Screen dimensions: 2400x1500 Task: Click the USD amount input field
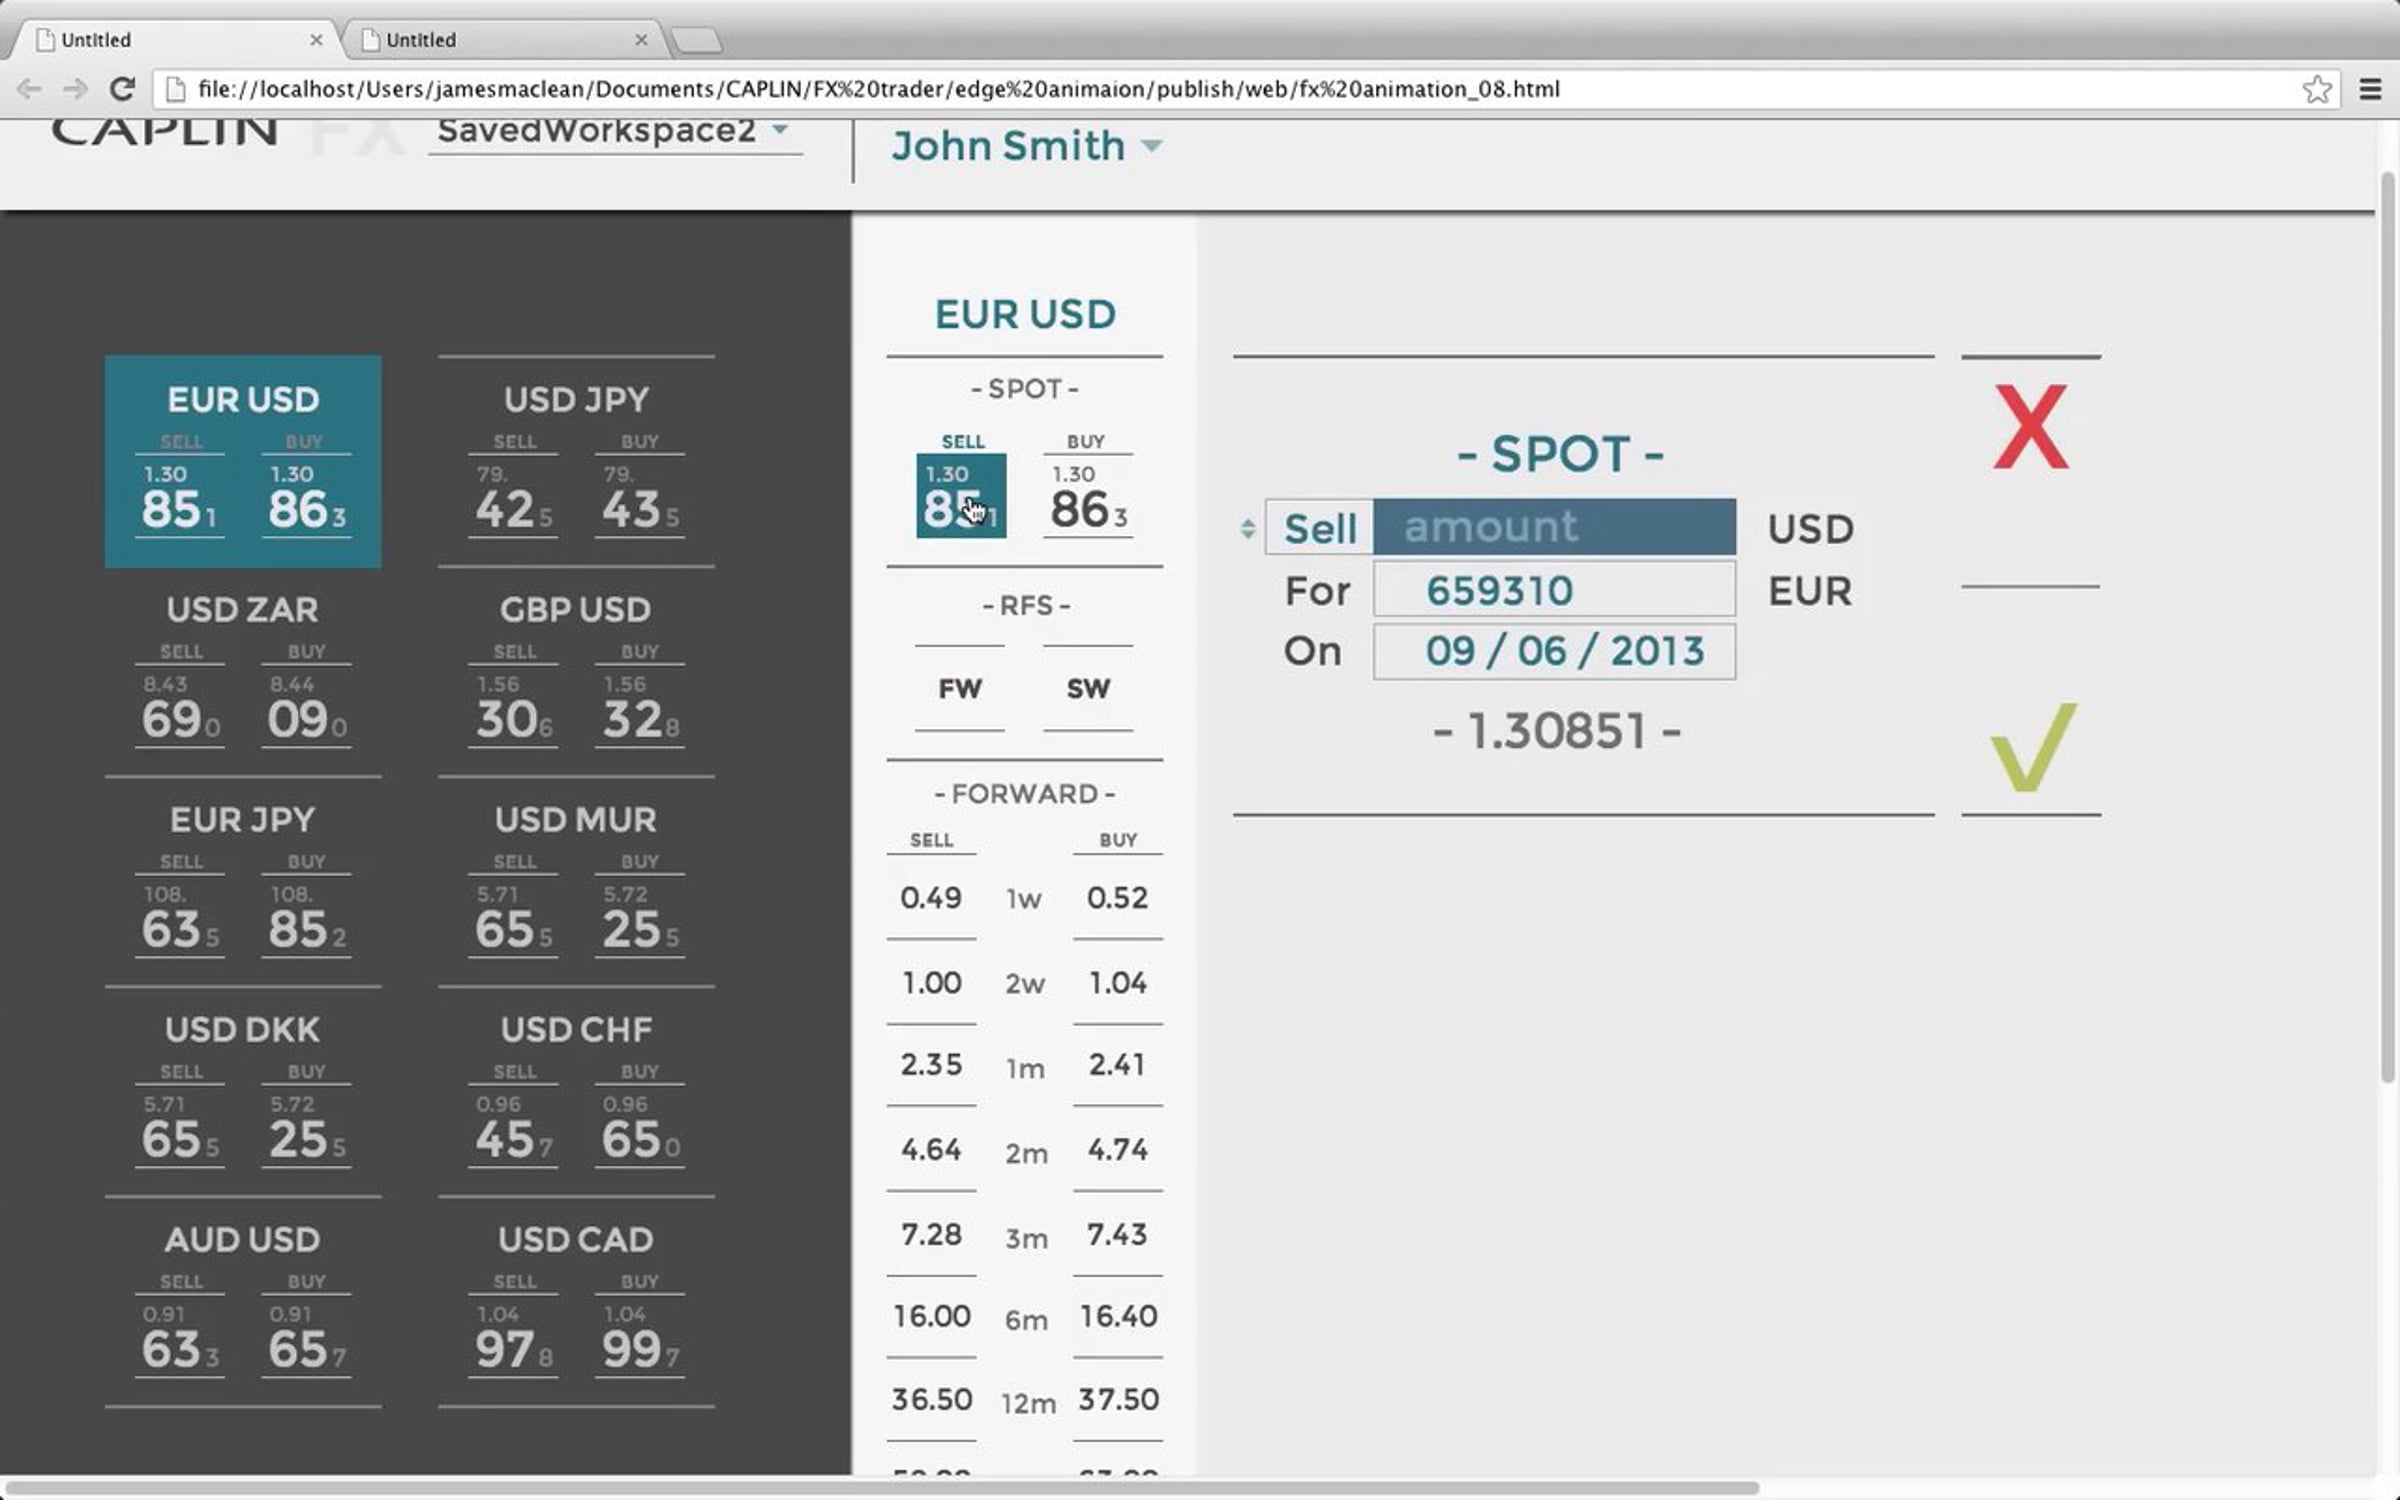1553,527
